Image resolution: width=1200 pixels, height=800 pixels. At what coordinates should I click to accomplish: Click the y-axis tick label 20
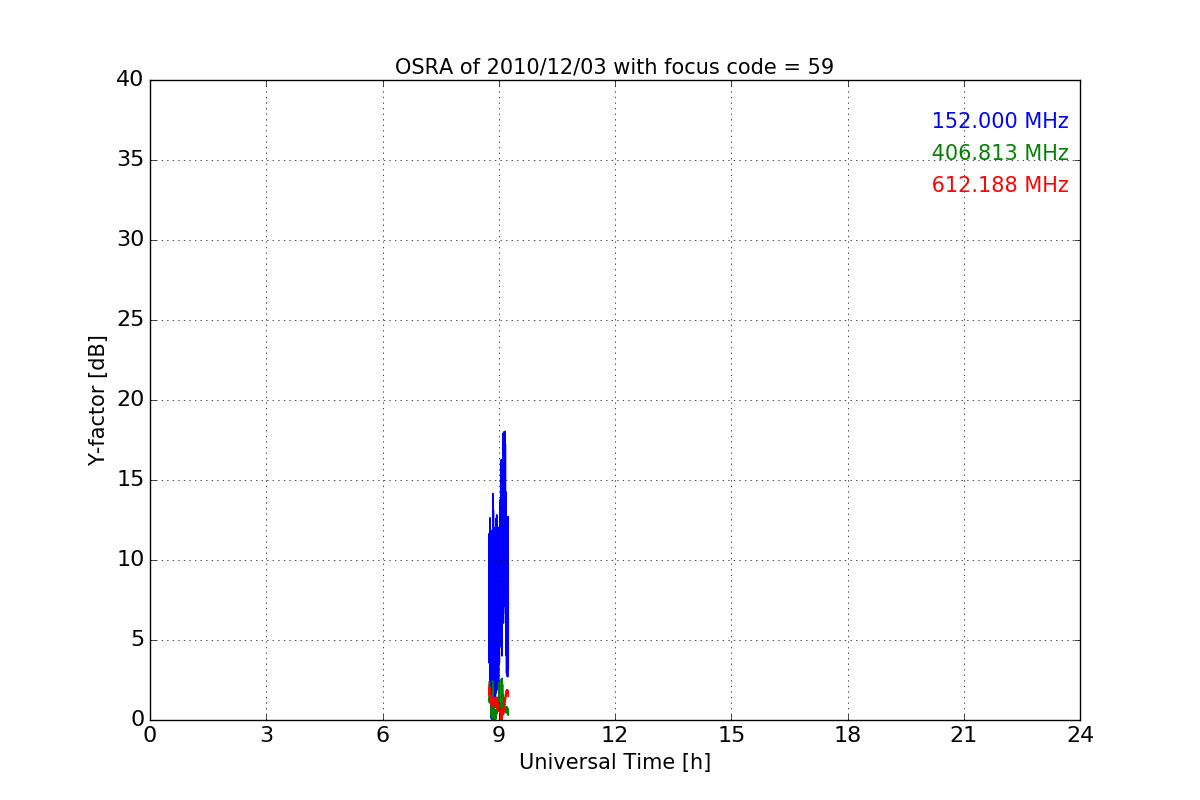tap(130, 399)
